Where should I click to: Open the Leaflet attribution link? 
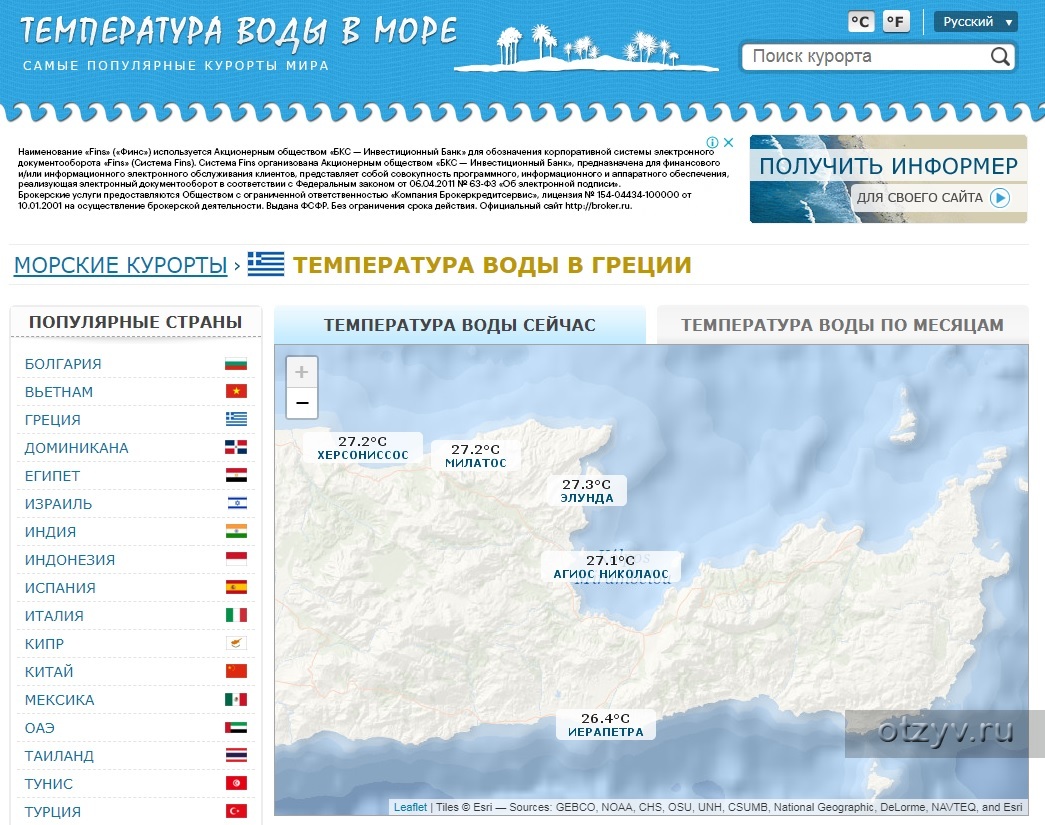tap(410, 807)
